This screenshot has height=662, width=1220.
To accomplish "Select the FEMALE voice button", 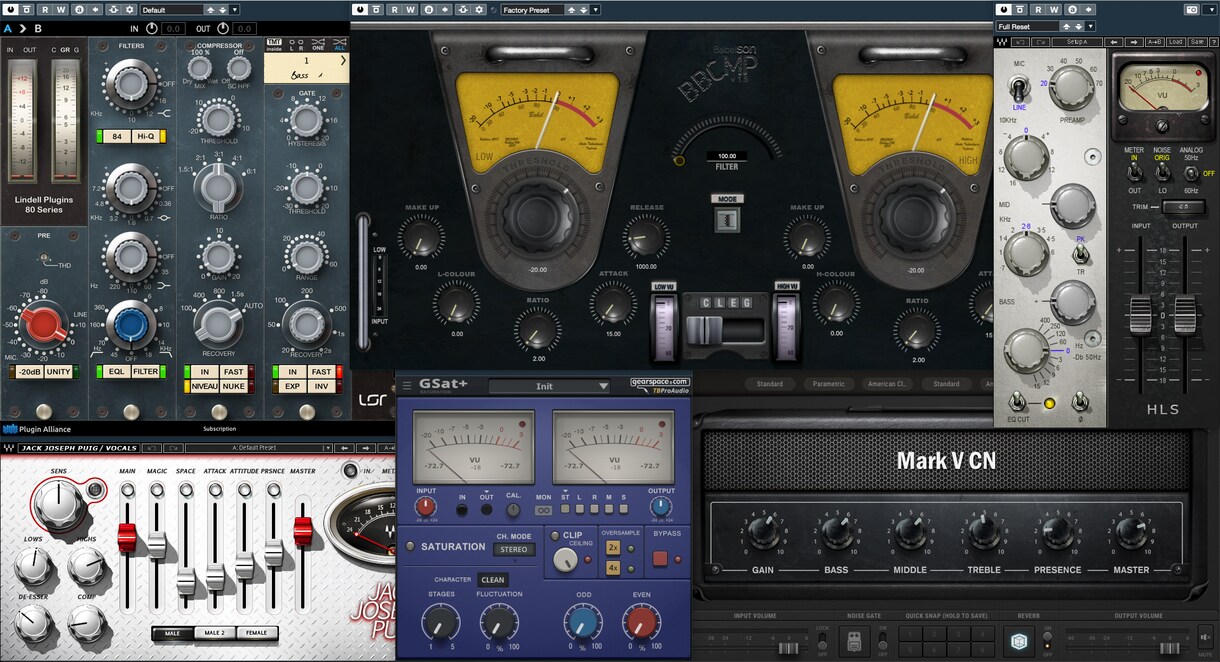I will pyautogui.click(x=256, y=633).
